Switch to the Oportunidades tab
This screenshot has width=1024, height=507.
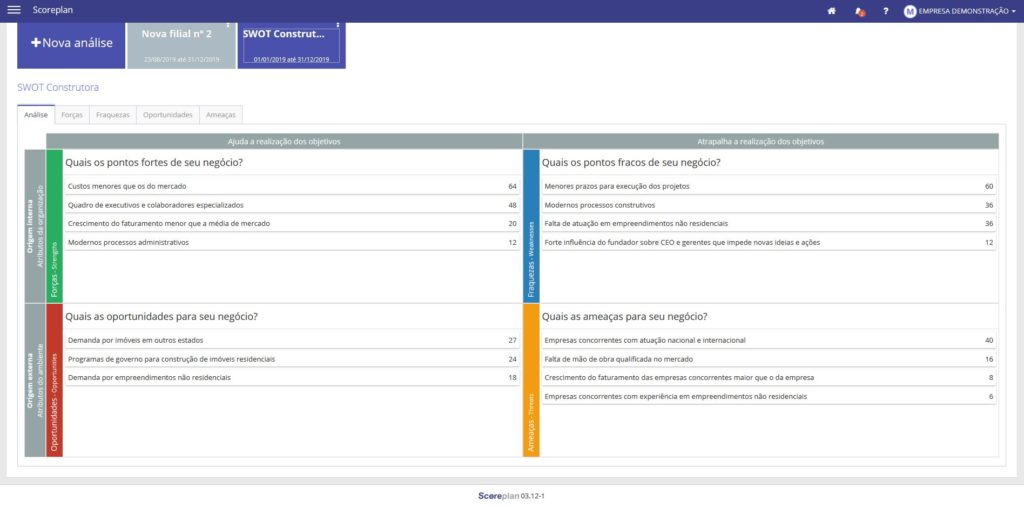[168, 115]
